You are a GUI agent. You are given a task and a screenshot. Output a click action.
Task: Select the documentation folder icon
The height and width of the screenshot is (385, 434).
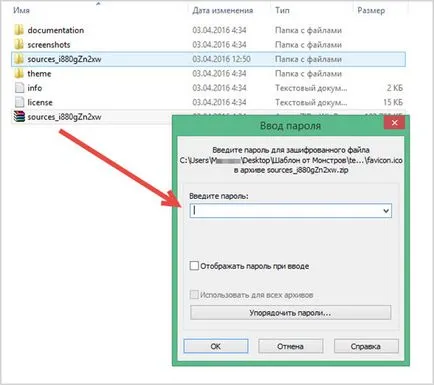[19, 30]
